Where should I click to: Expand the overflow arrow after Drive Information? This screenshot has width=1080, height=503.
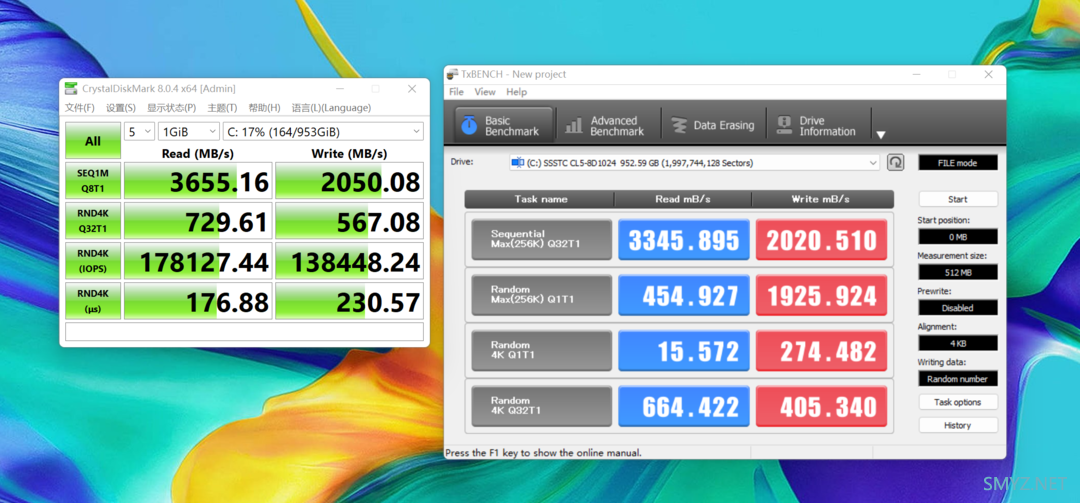pos(880,135)
